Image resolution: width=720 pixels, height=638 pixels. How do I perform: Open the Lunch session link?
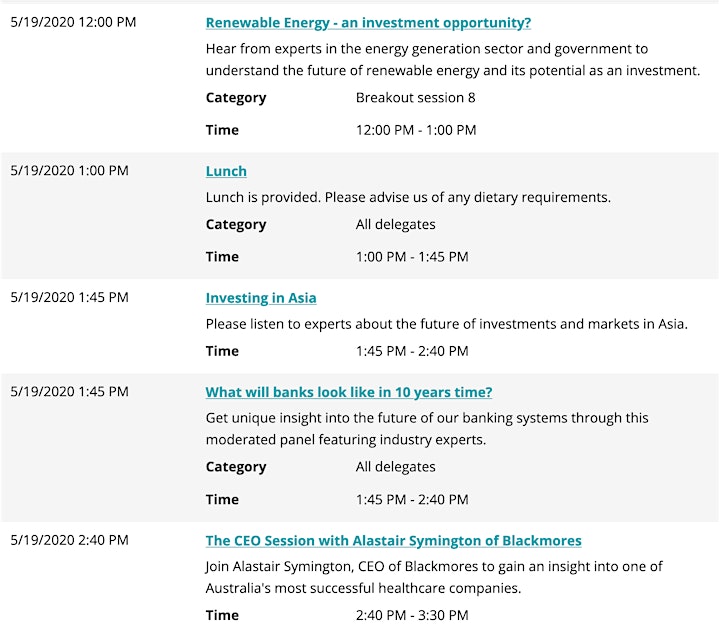click(226, 171)
